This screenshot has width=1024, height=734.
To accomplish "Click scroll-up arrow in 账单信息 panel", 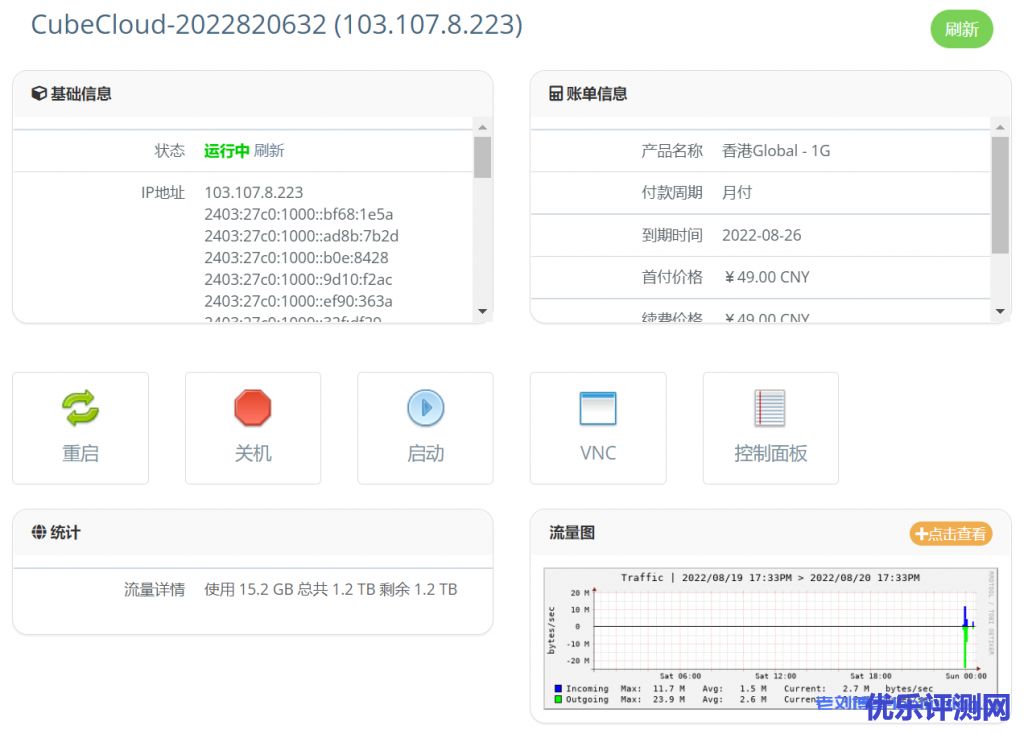I will [x=1000, y=127].
